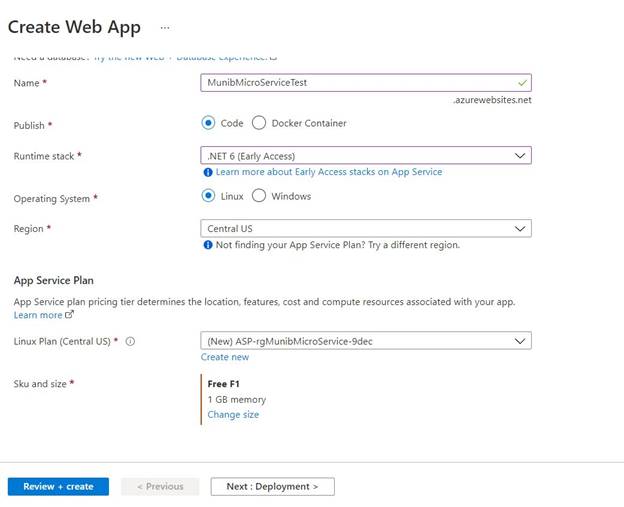Click the info icon next to Linux Plan
Image resolution: width=624 pixels, height=507 pixels.
tap(130, 341)
